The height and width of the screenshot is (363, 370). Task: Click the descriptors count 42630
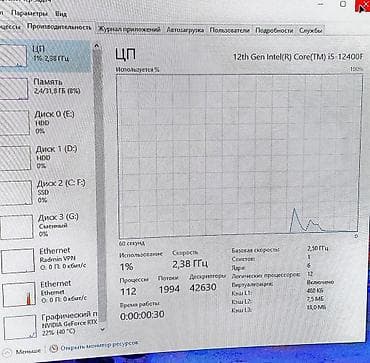pos(203,287)
